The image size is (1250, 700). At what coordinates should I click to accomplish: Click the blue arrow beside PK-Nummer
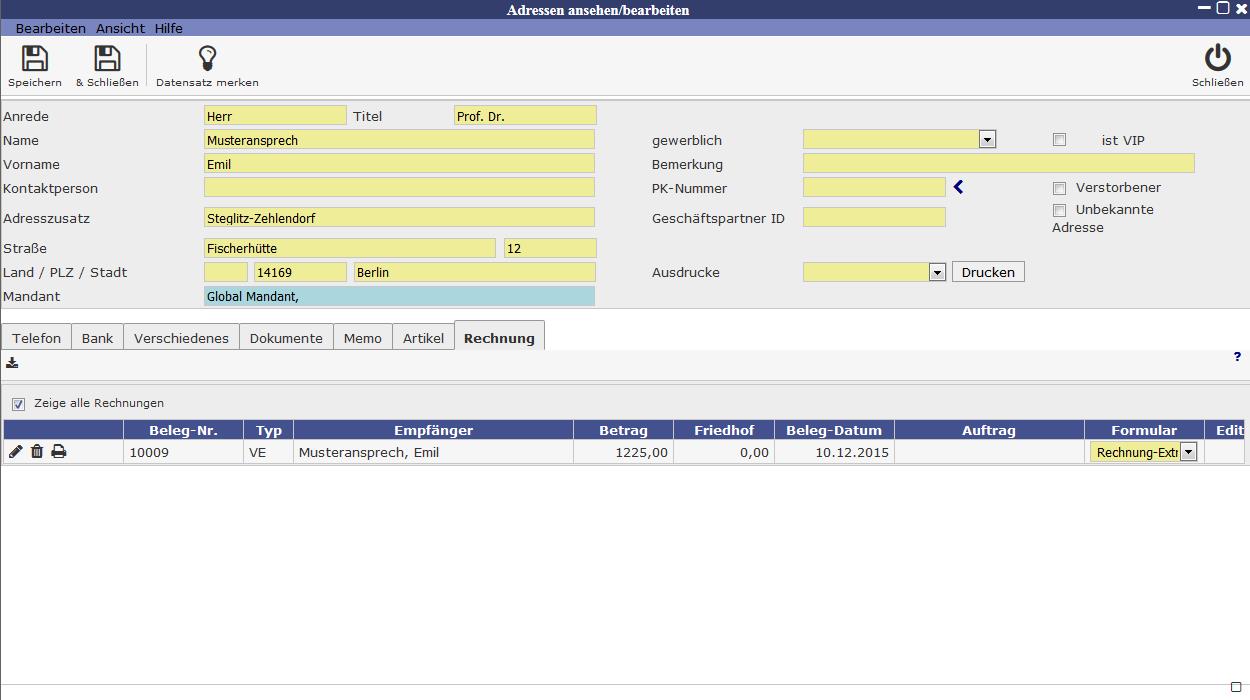coord(958,187)
